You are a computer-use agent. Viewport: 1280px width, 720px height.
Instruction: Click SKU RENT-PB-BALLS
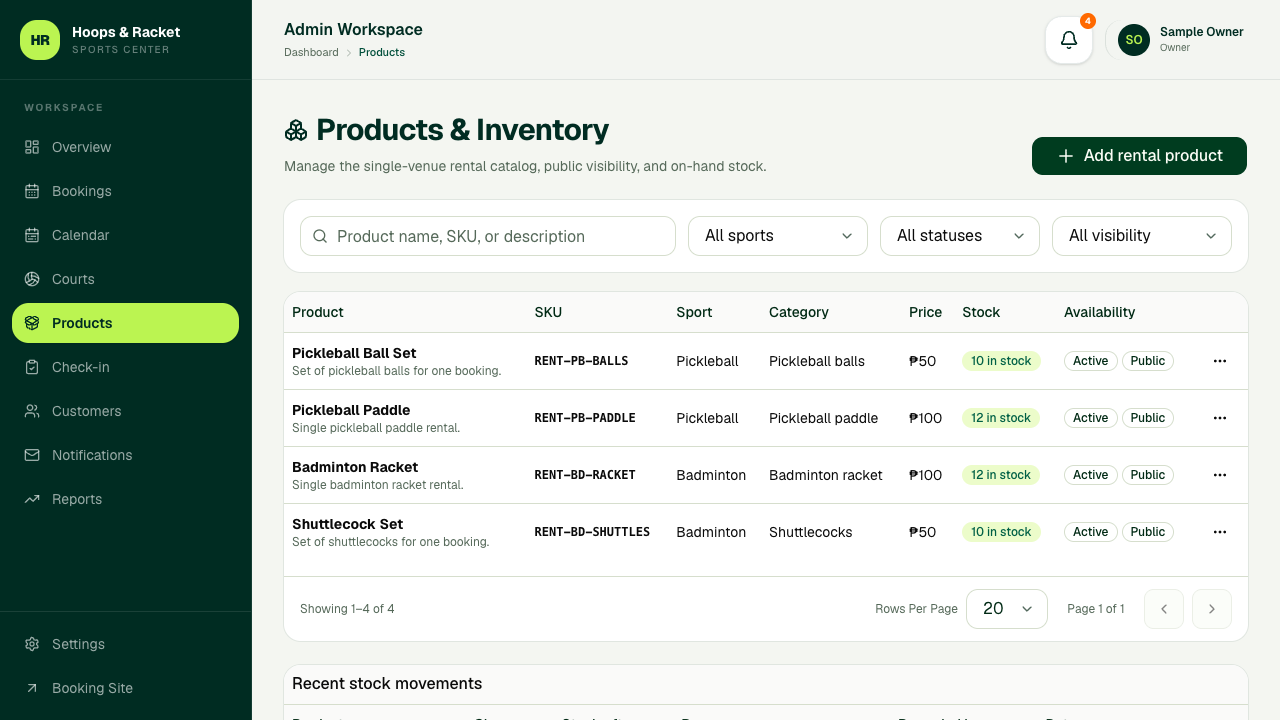581,361
